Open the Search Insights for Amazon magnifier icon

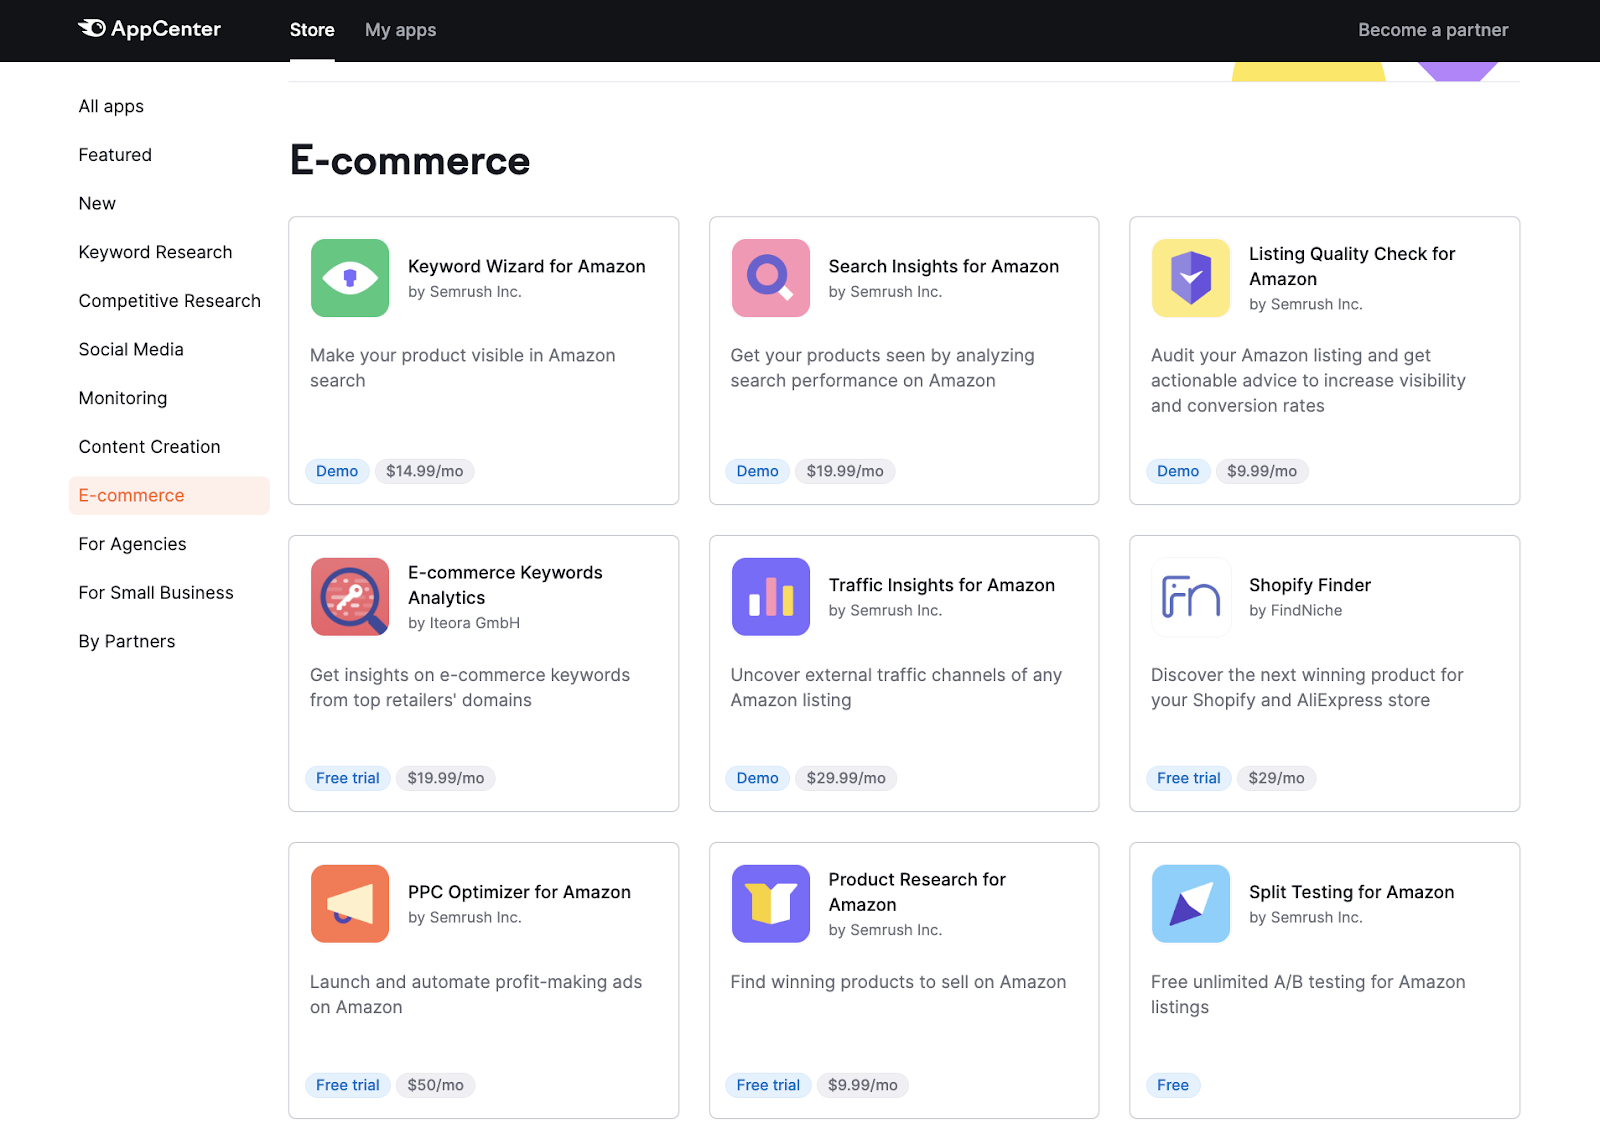(x=770, y=278)
